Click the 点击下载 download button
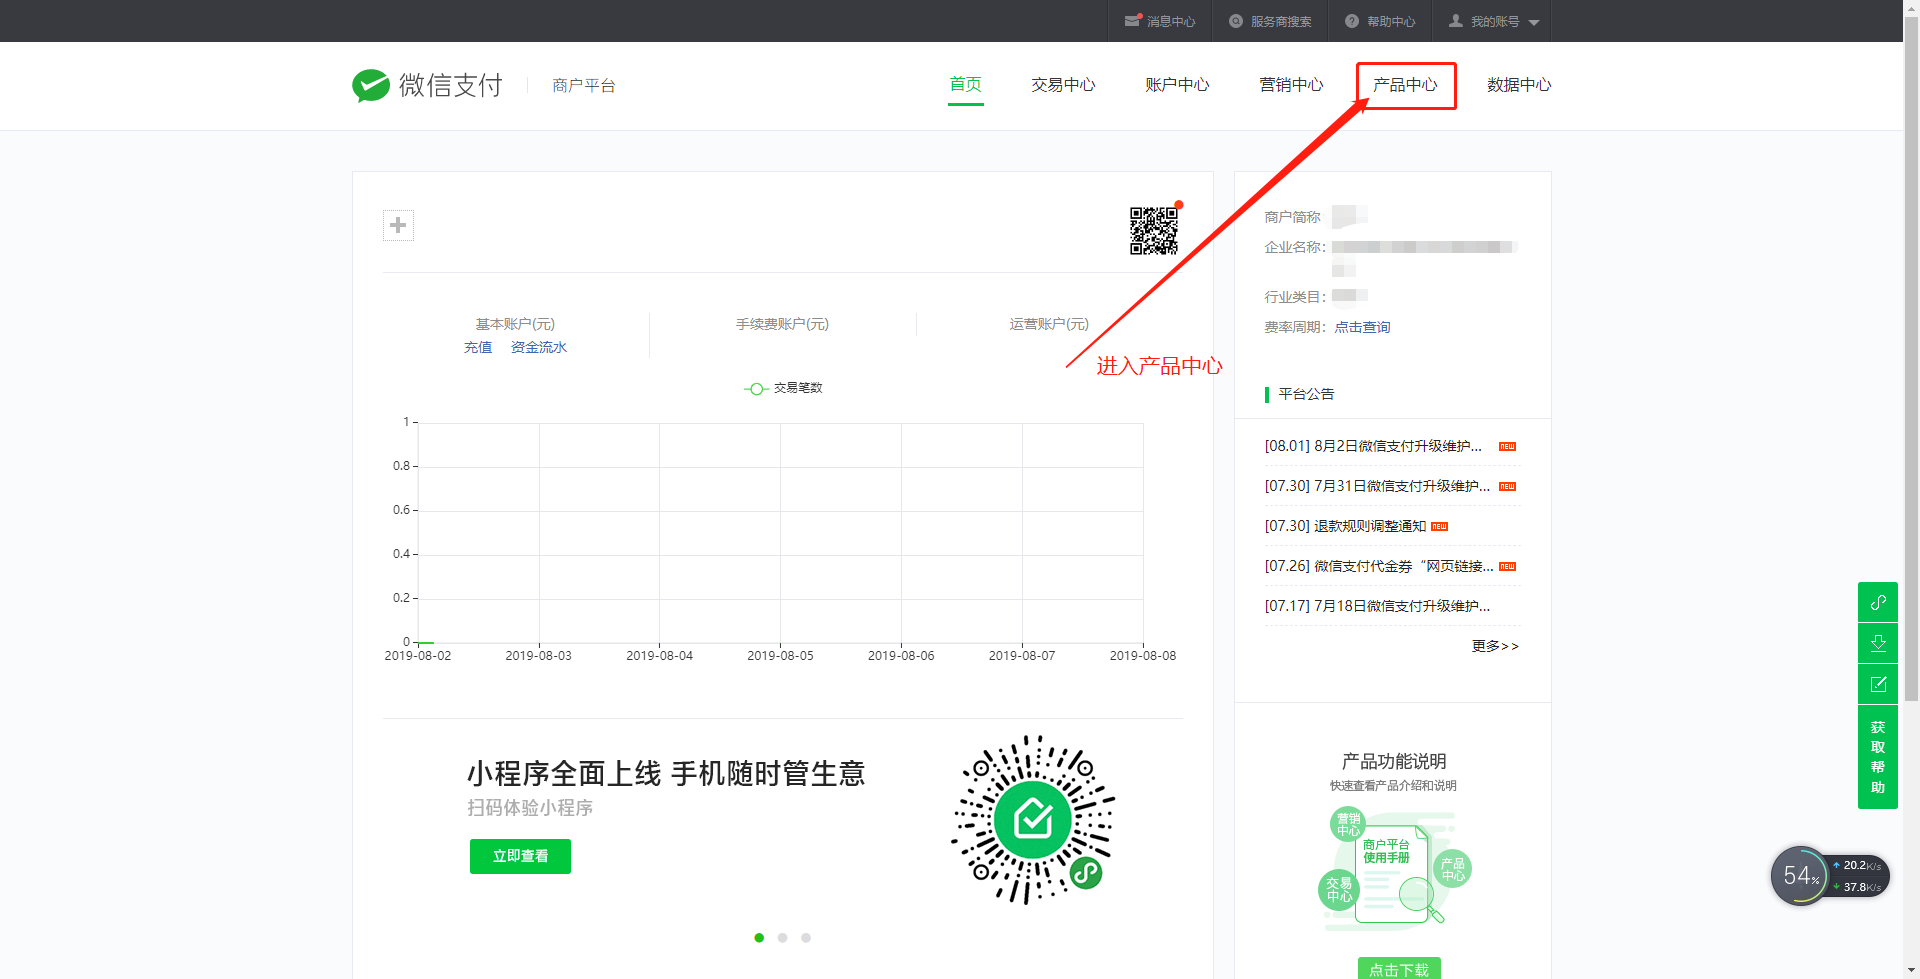Viewport: 1920px width, 979px height. (x=1399, y=968)
